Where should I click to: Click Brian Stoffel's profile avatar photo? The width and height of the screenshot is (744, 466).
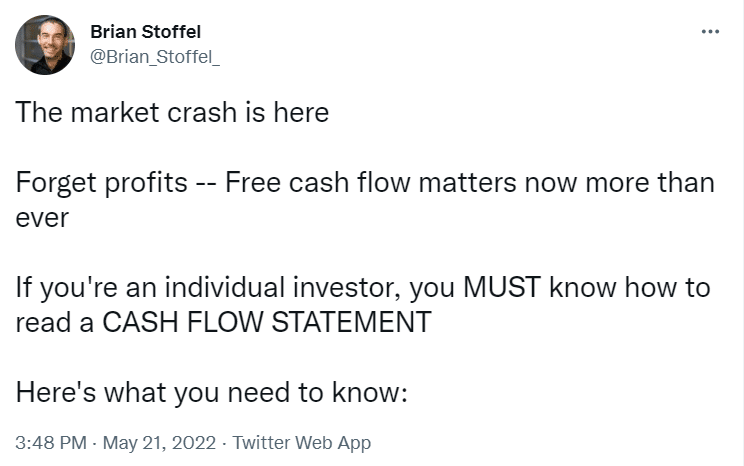[x=45, y=45]
